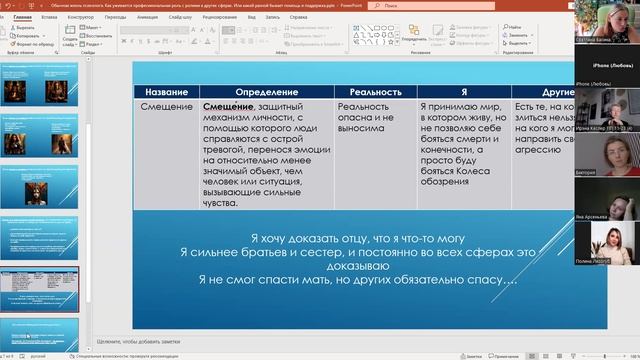Viewport: 640px width, 360px height.
Task: Toggle Underline (Ч) formatting
Action: tap(140, 41)
